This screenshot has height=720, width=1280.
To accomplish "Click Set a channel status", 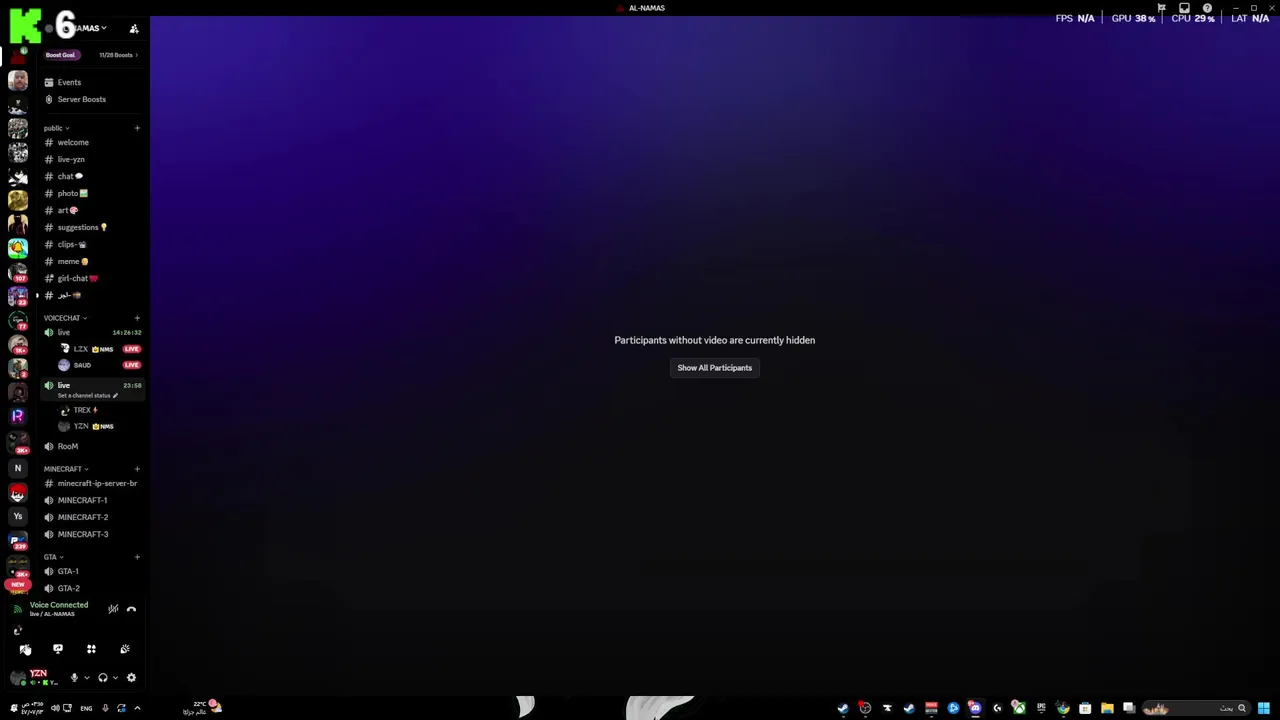I will coord(87,395).
